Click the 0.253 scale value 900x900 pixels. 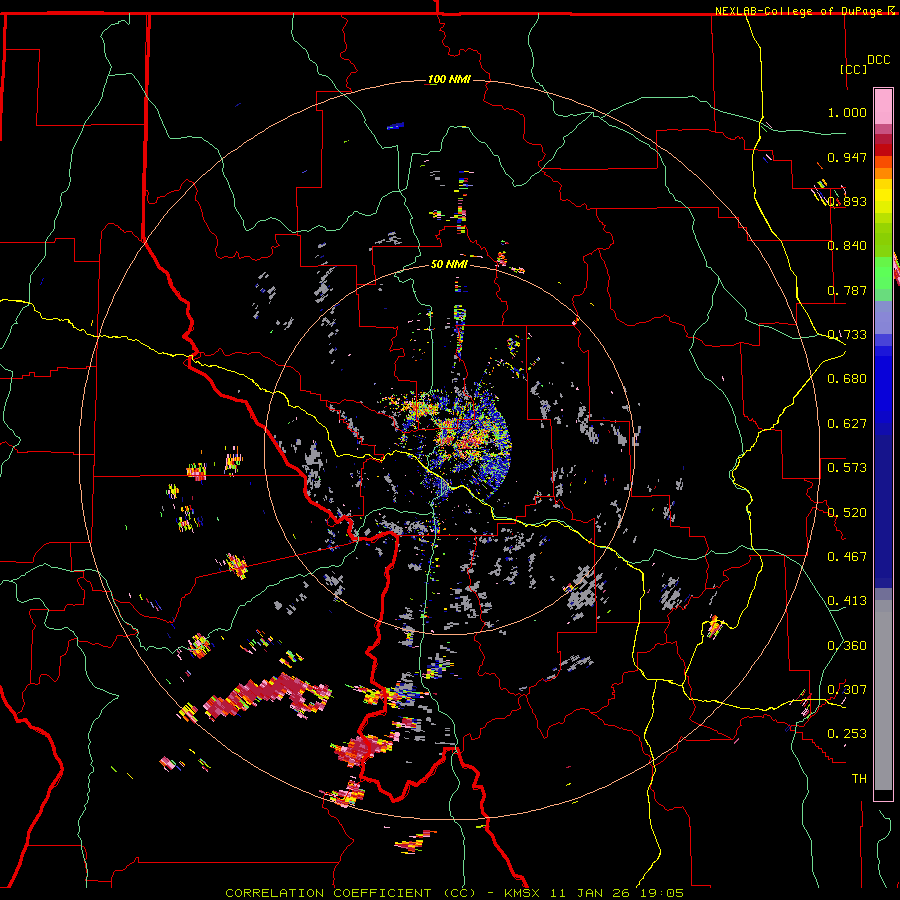[x=847, y=734]
